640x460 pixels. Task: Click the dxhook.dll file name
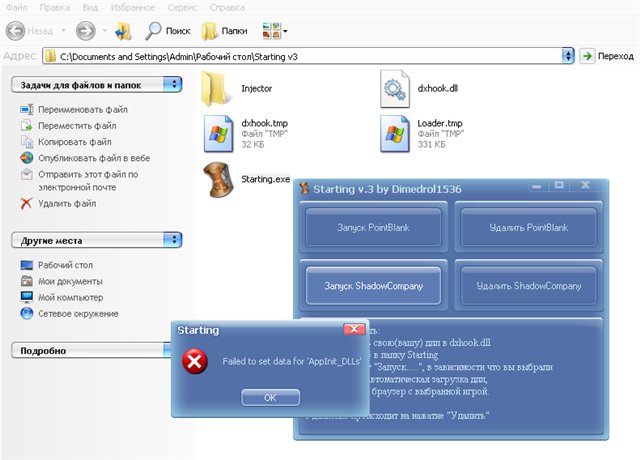coord(438,88)
